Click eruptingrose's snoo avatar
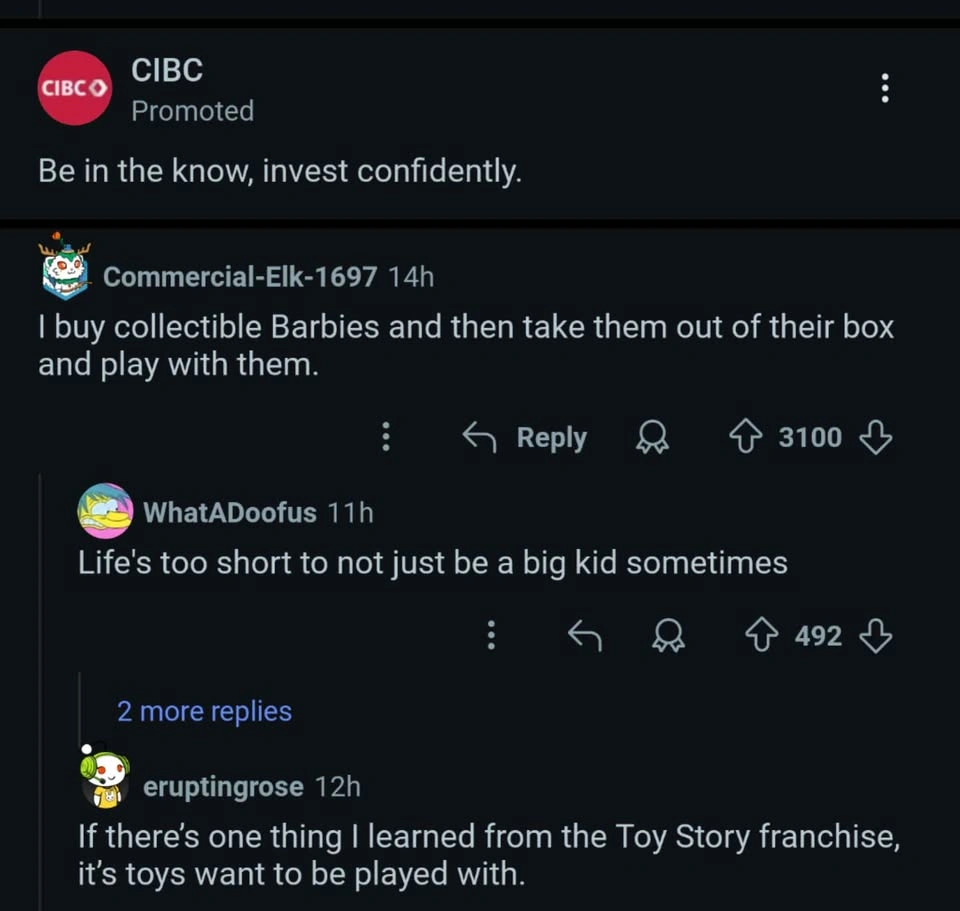The image size is (960, 911). click(x=105, y=777)
